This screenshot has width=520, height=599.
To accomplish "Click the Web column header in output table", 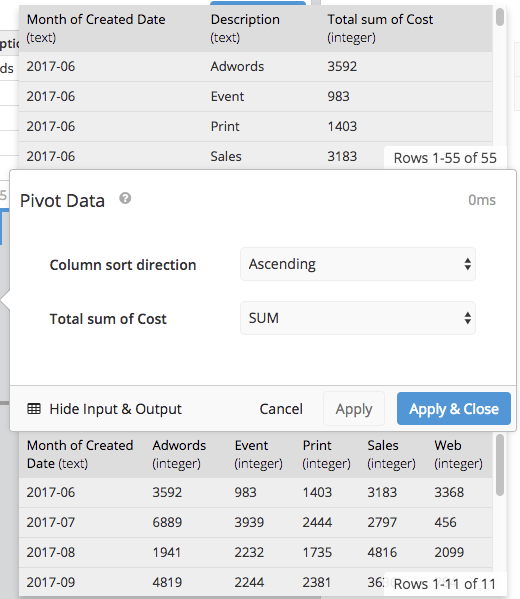I will coord(458,454).
